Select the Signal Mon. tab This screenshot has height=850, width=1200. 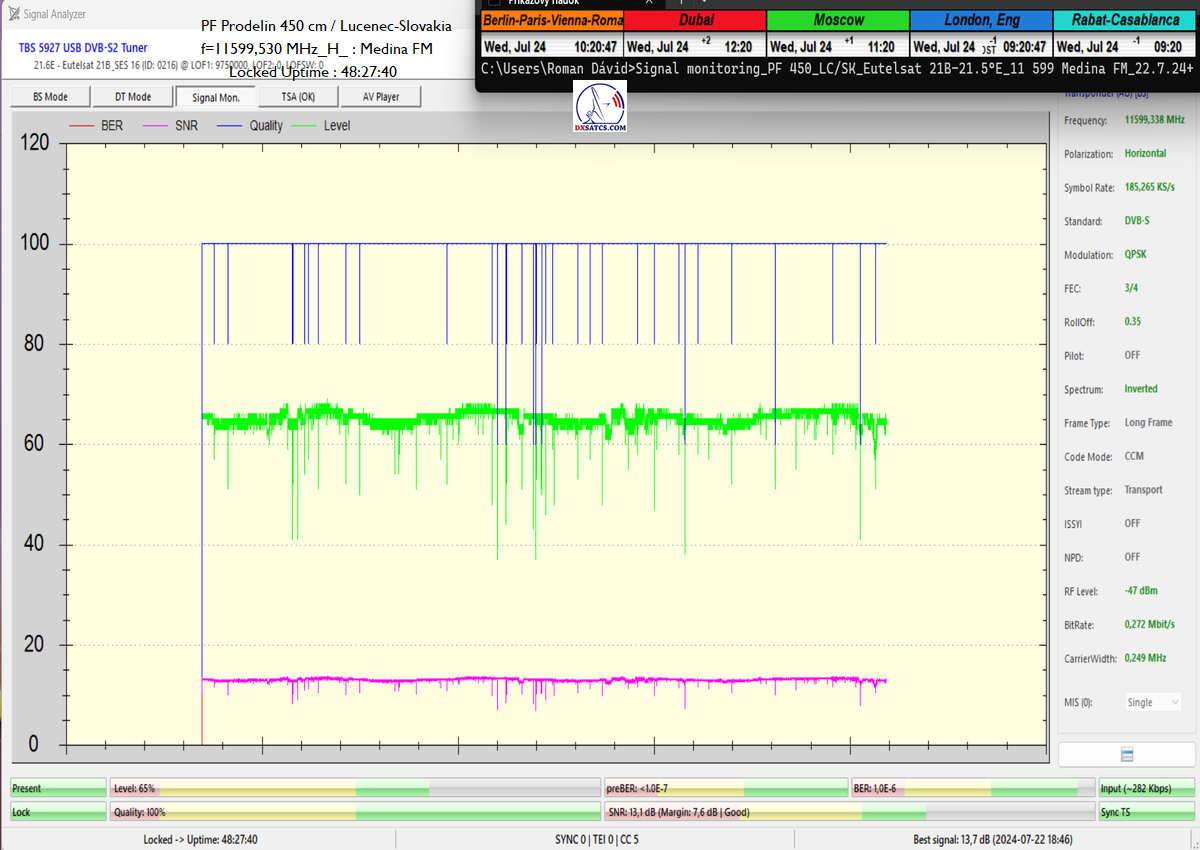coord(215,97)
